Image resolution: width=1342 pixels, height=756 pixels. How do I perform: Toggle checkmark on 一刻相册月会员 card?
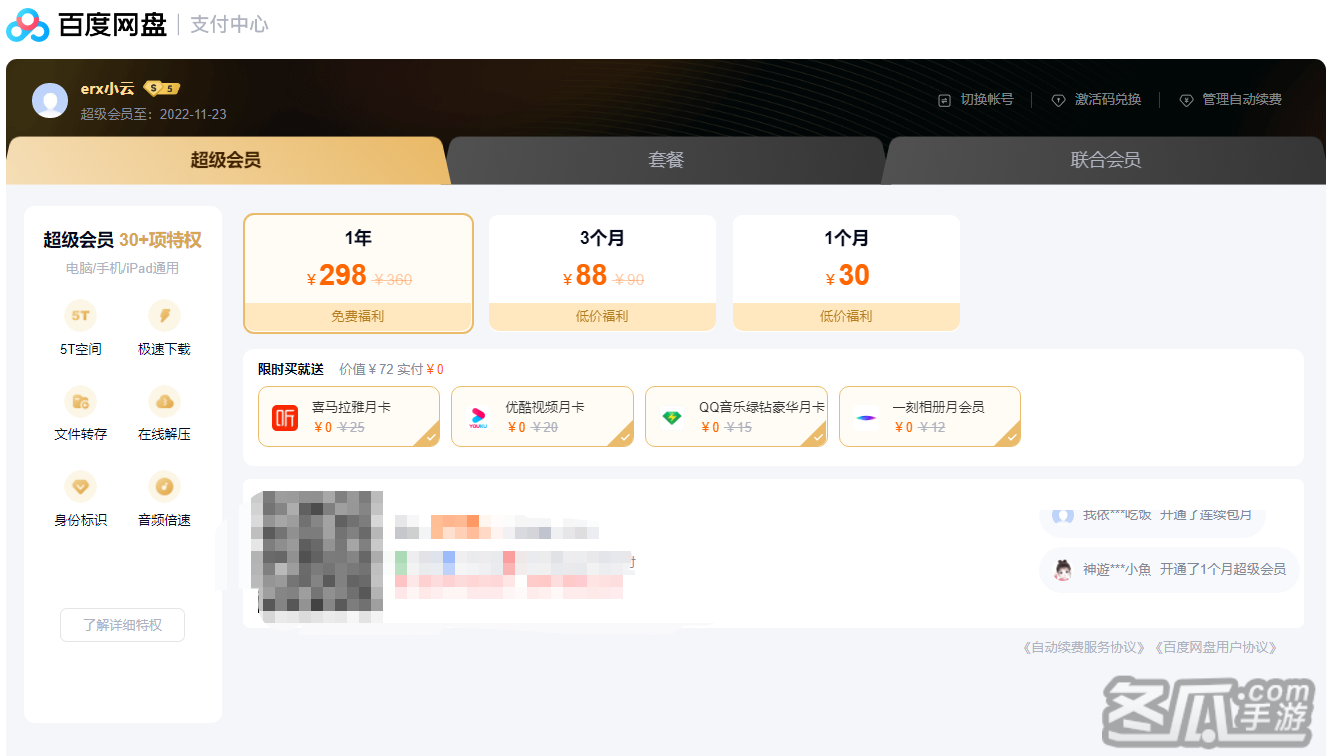point(1010,436)
